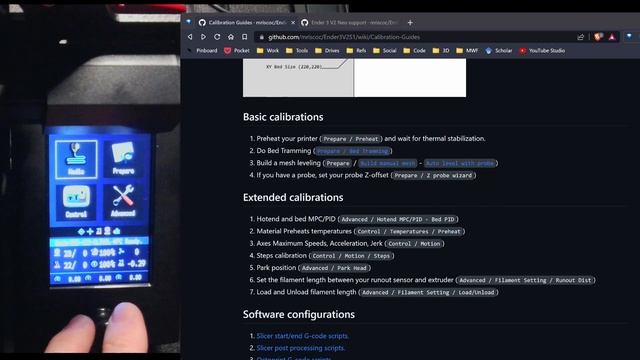Screen dimensions: 640x360
Task: Open the Brave Shields lion icon
Action: pos(598,37)
